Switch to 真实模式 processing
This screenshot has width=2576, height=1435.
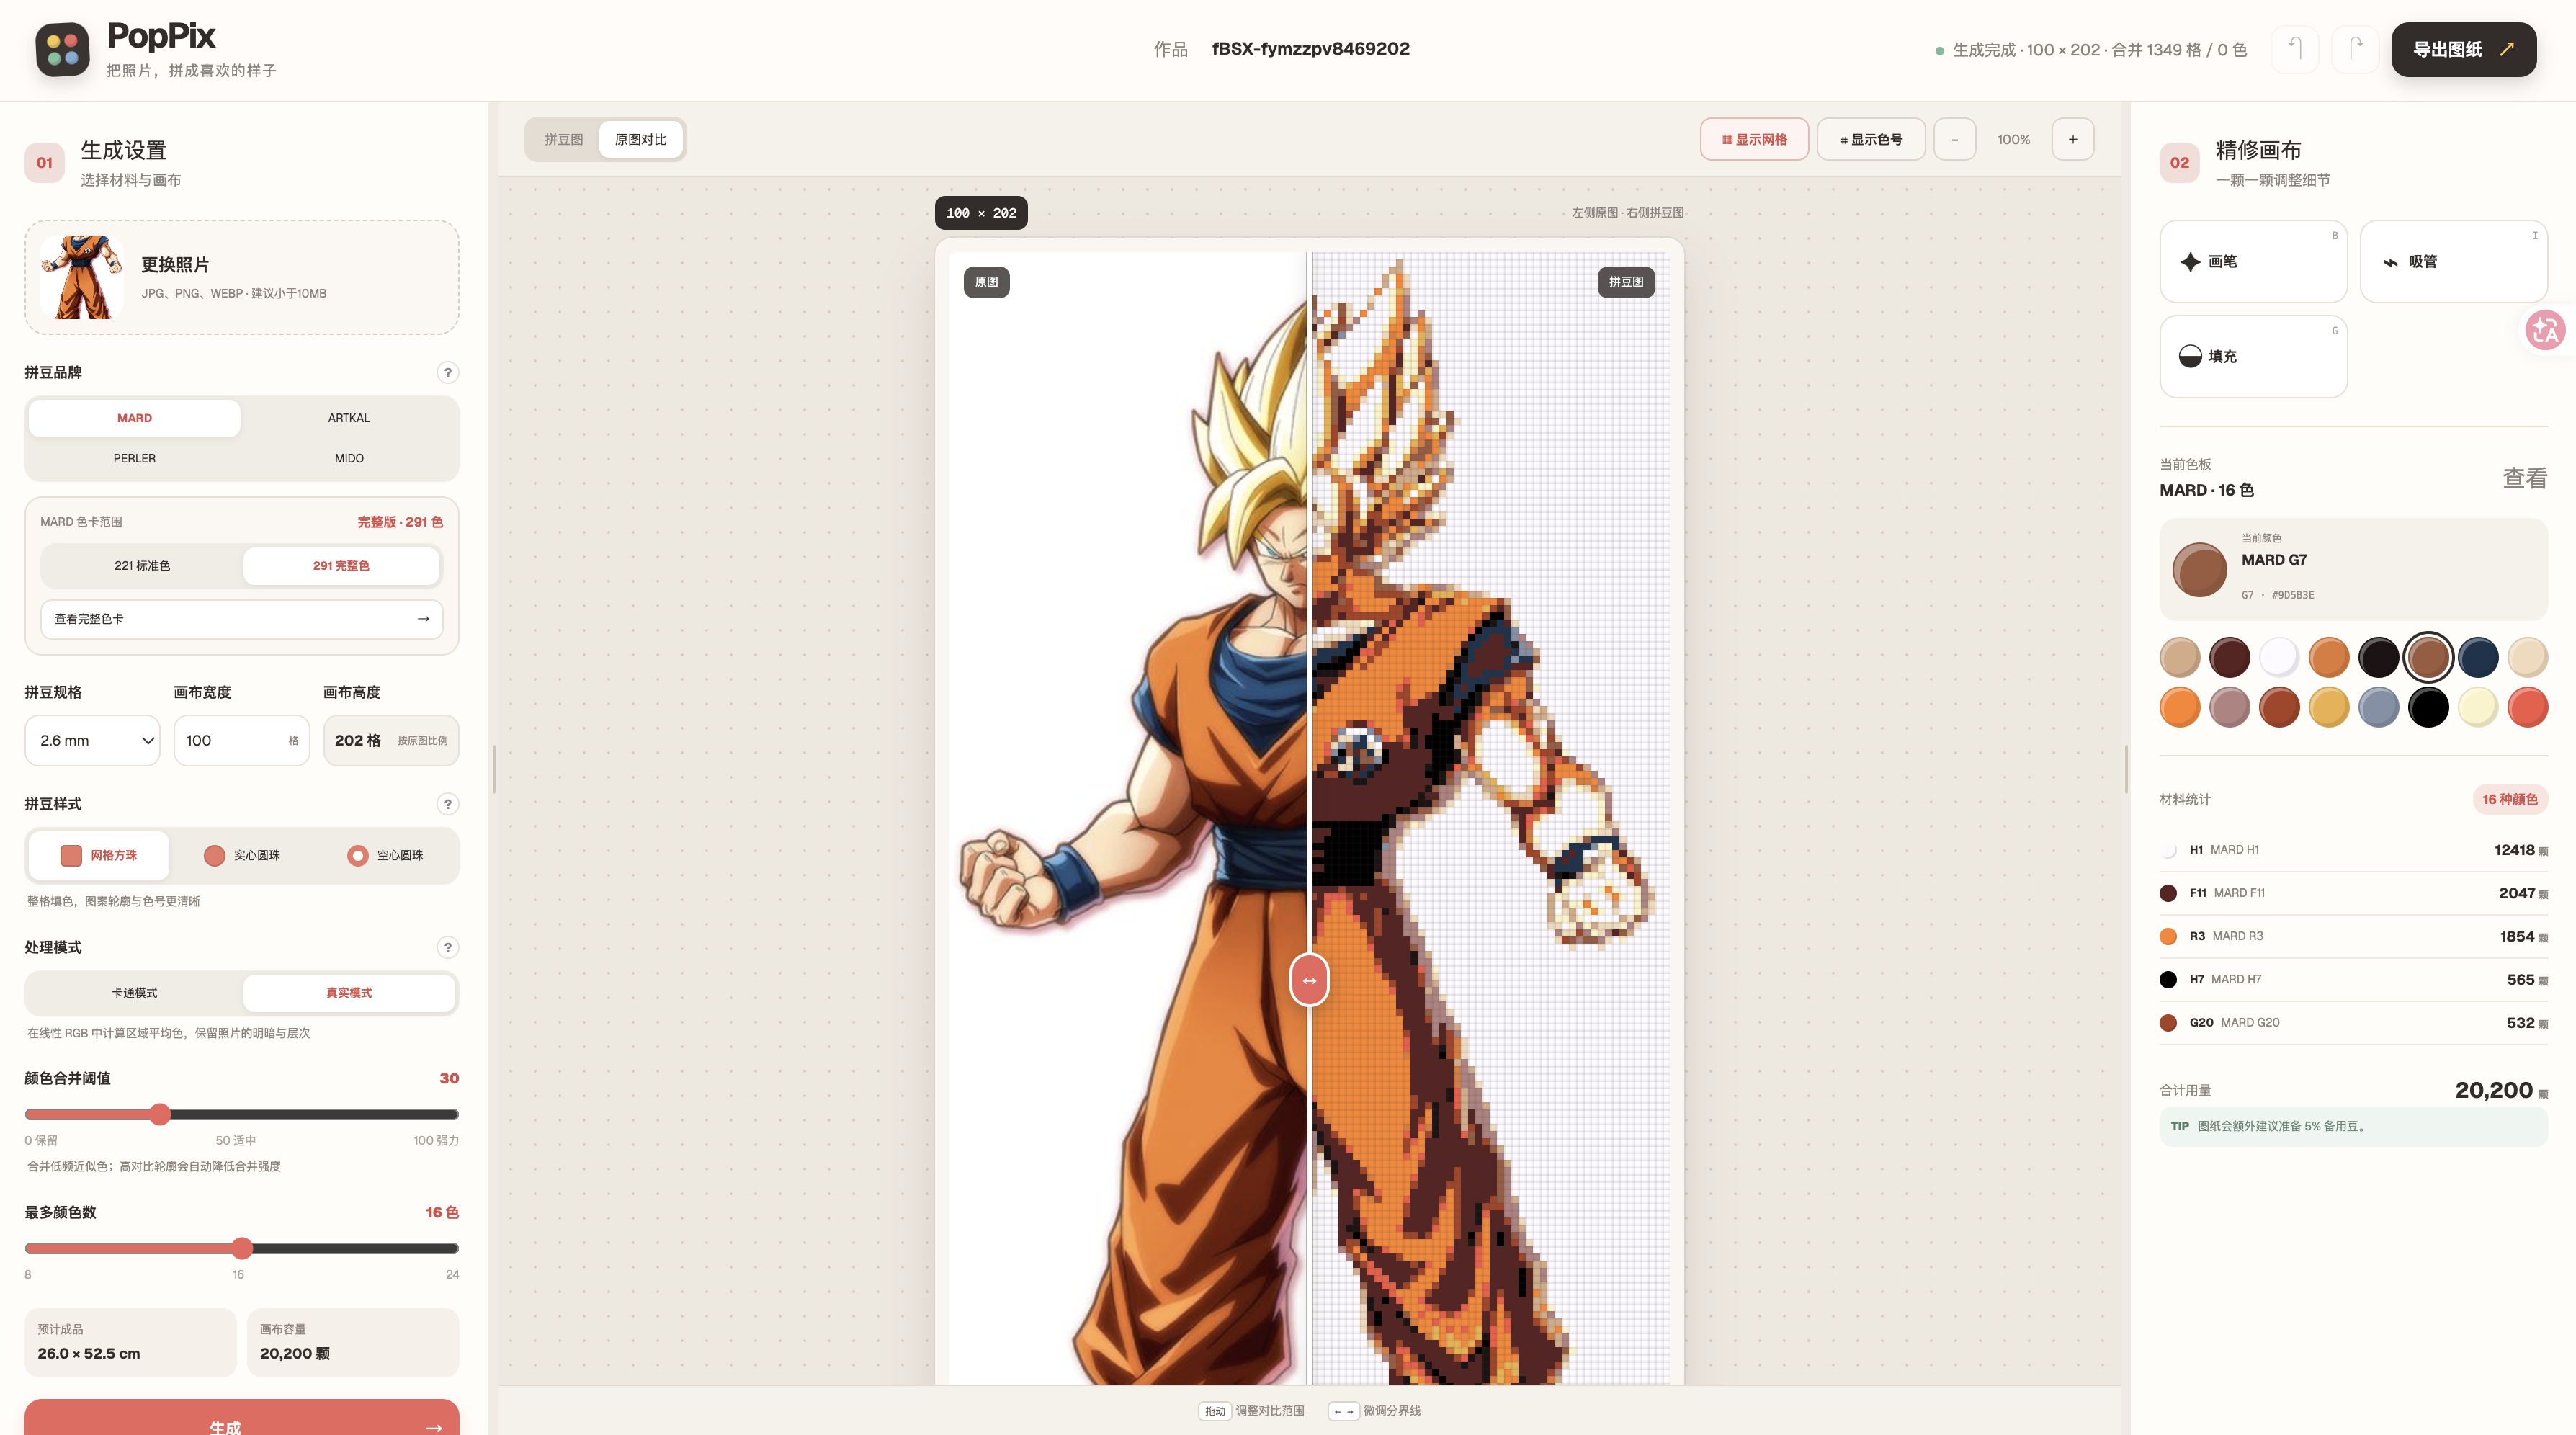click(349, 993)
